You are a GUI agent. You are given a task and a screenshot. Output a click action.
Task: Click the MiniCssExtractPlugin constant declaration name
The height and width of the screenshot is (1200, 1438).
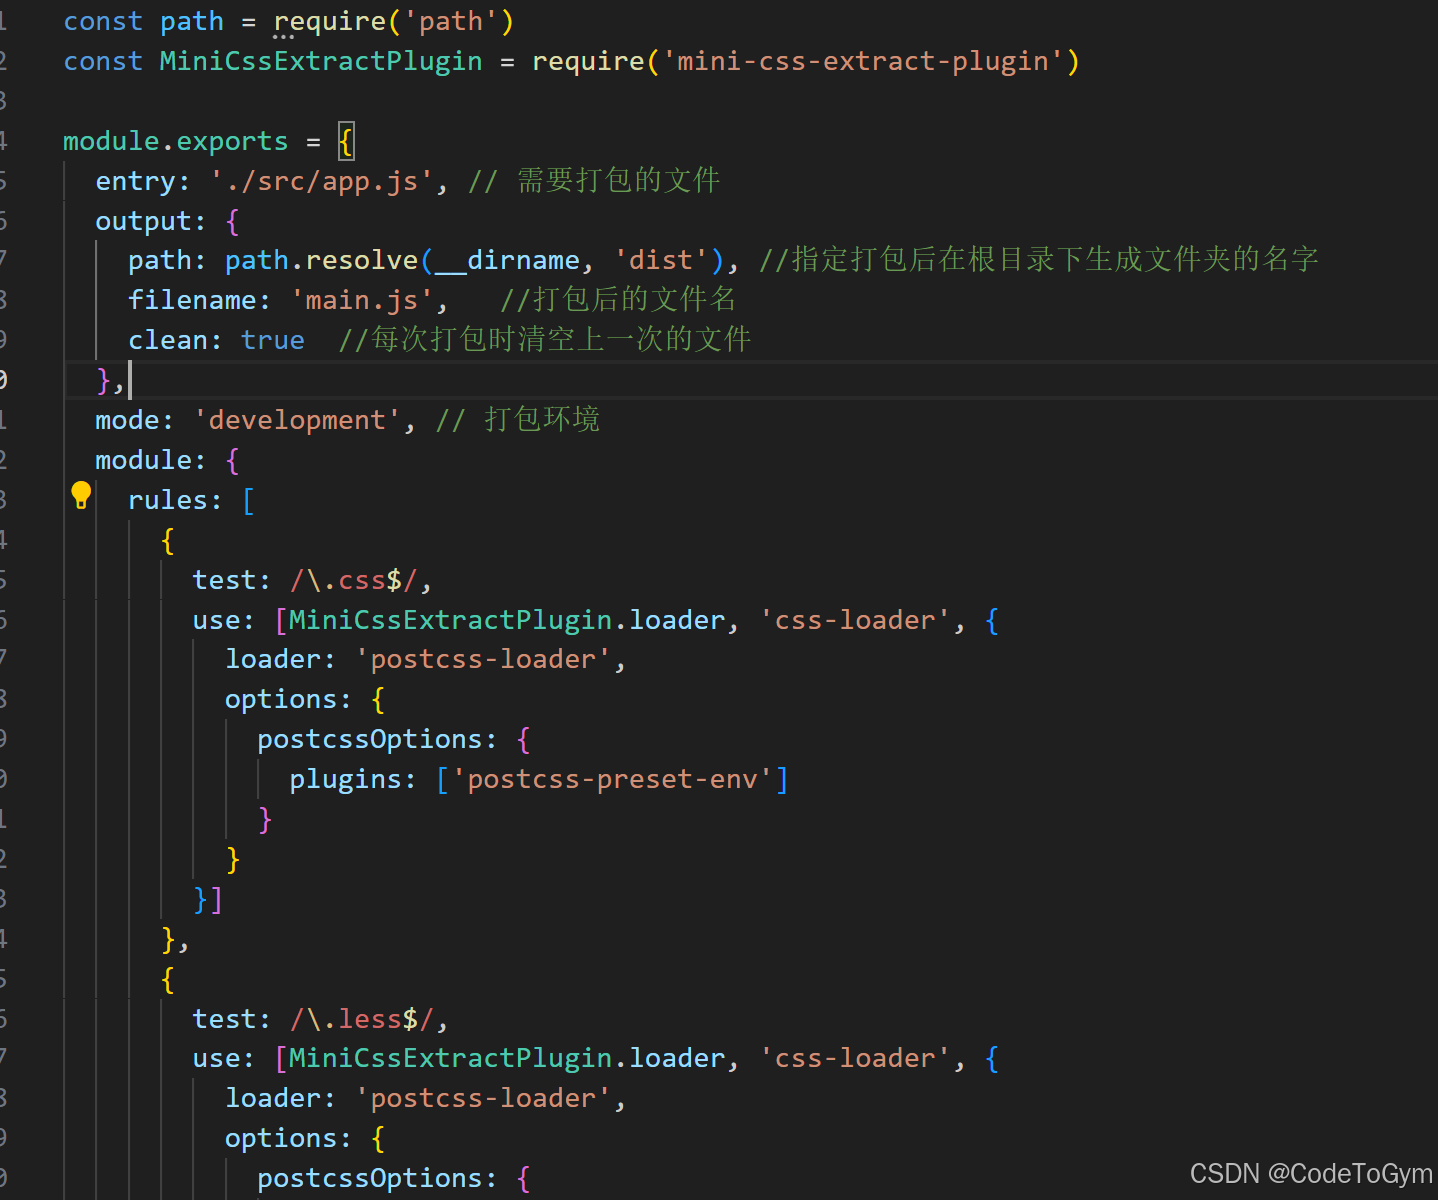click(x=321, y=61)
